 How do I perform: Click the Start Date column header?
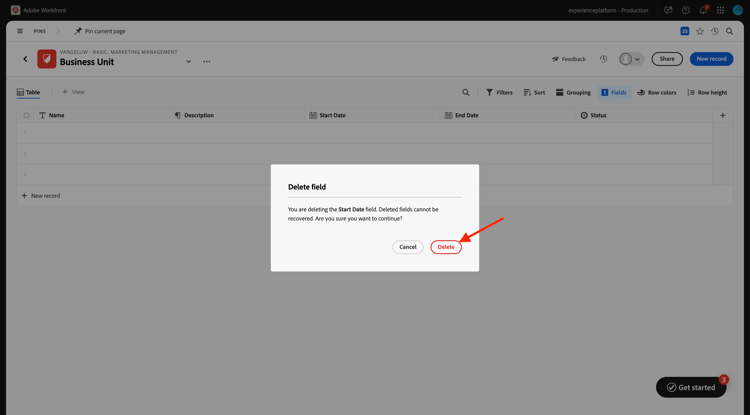(373, 115)
